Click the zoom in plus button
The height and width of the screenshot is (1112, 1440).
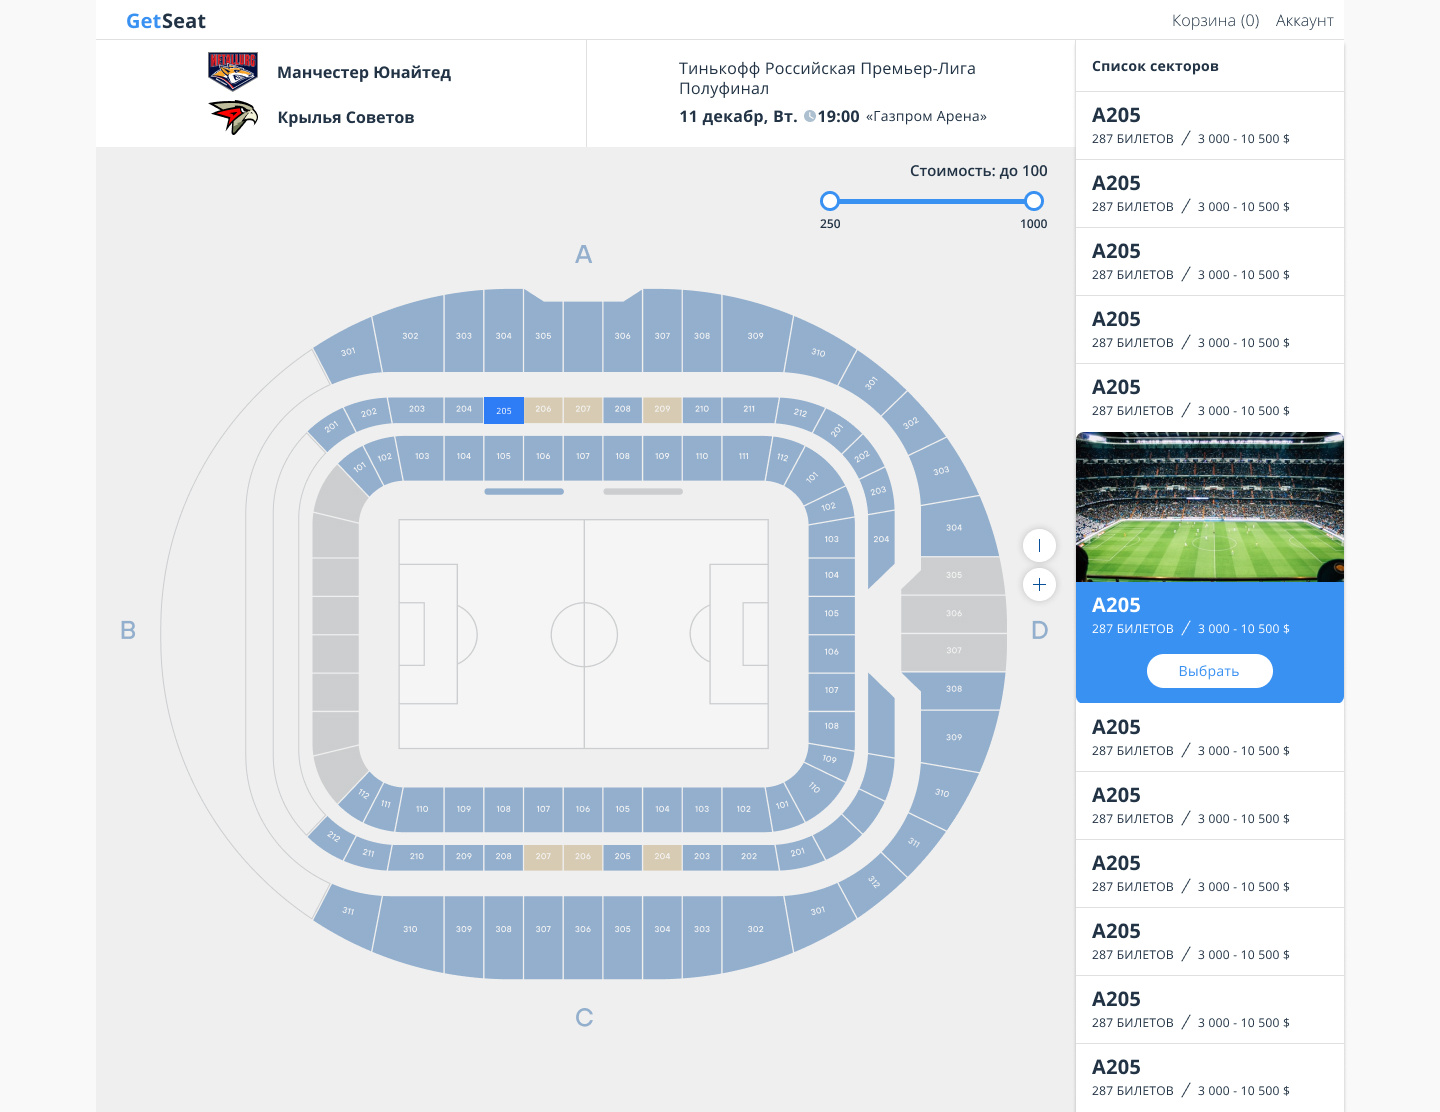pos(1039,584)
